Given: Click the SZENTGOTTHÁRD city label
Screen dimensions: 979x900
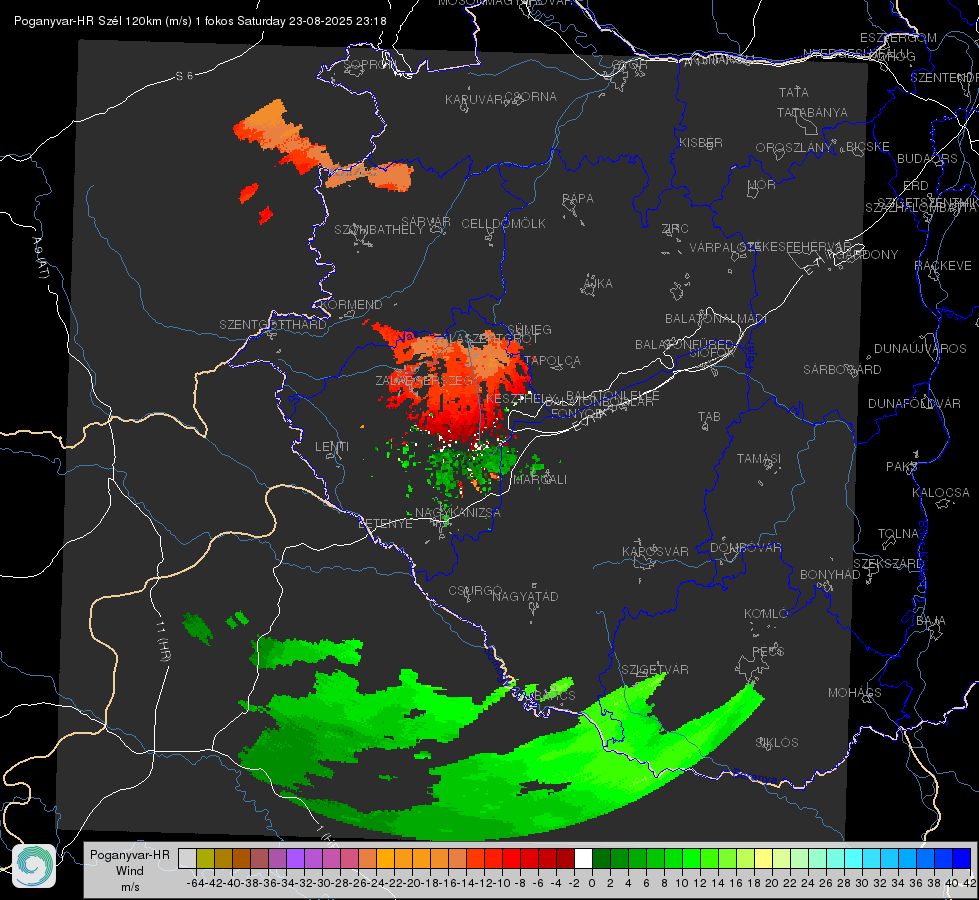Looking at the screenshot, I should [x=273, y=325].
